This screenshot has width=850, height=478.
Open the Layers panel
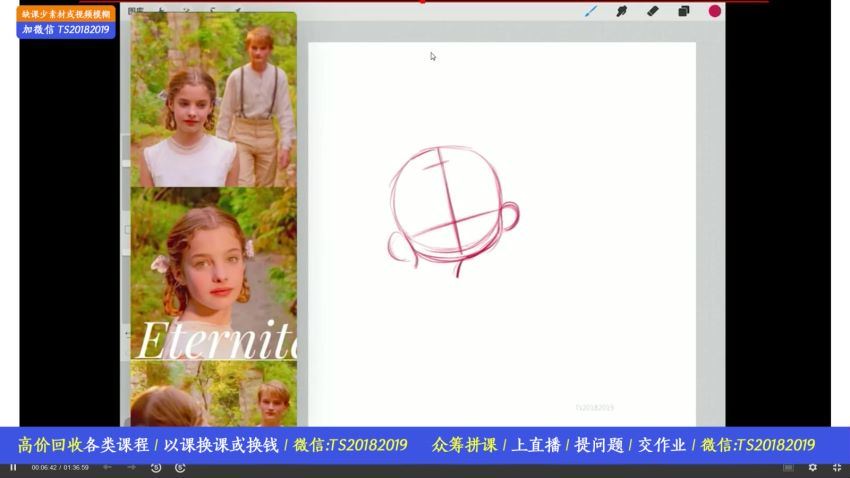coord(684,11)
